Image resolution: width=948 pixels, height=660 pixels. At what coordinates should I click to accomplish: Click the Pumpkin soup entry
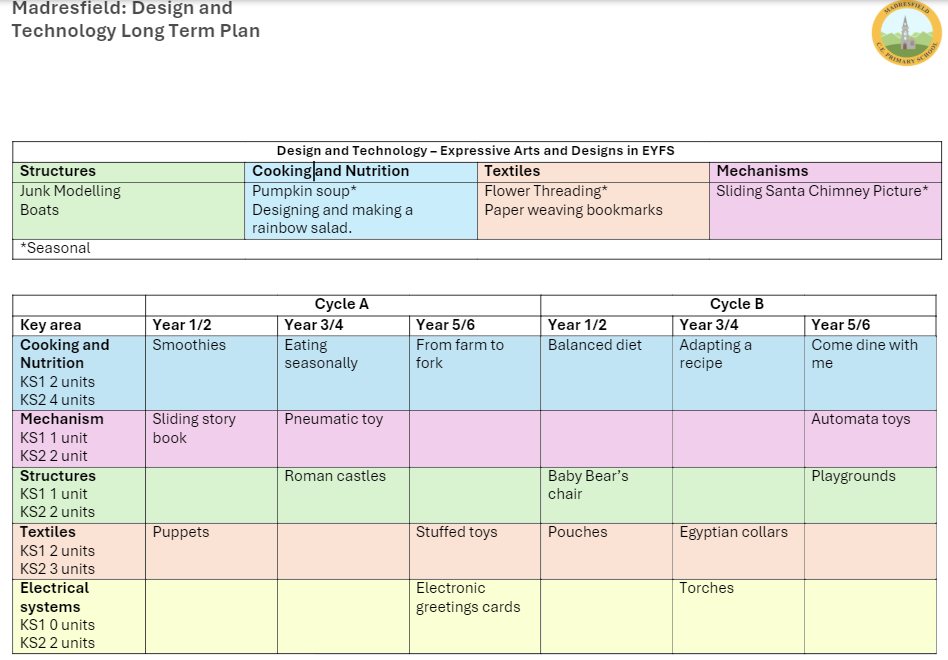pyautogui.click(x=304, y=191)
